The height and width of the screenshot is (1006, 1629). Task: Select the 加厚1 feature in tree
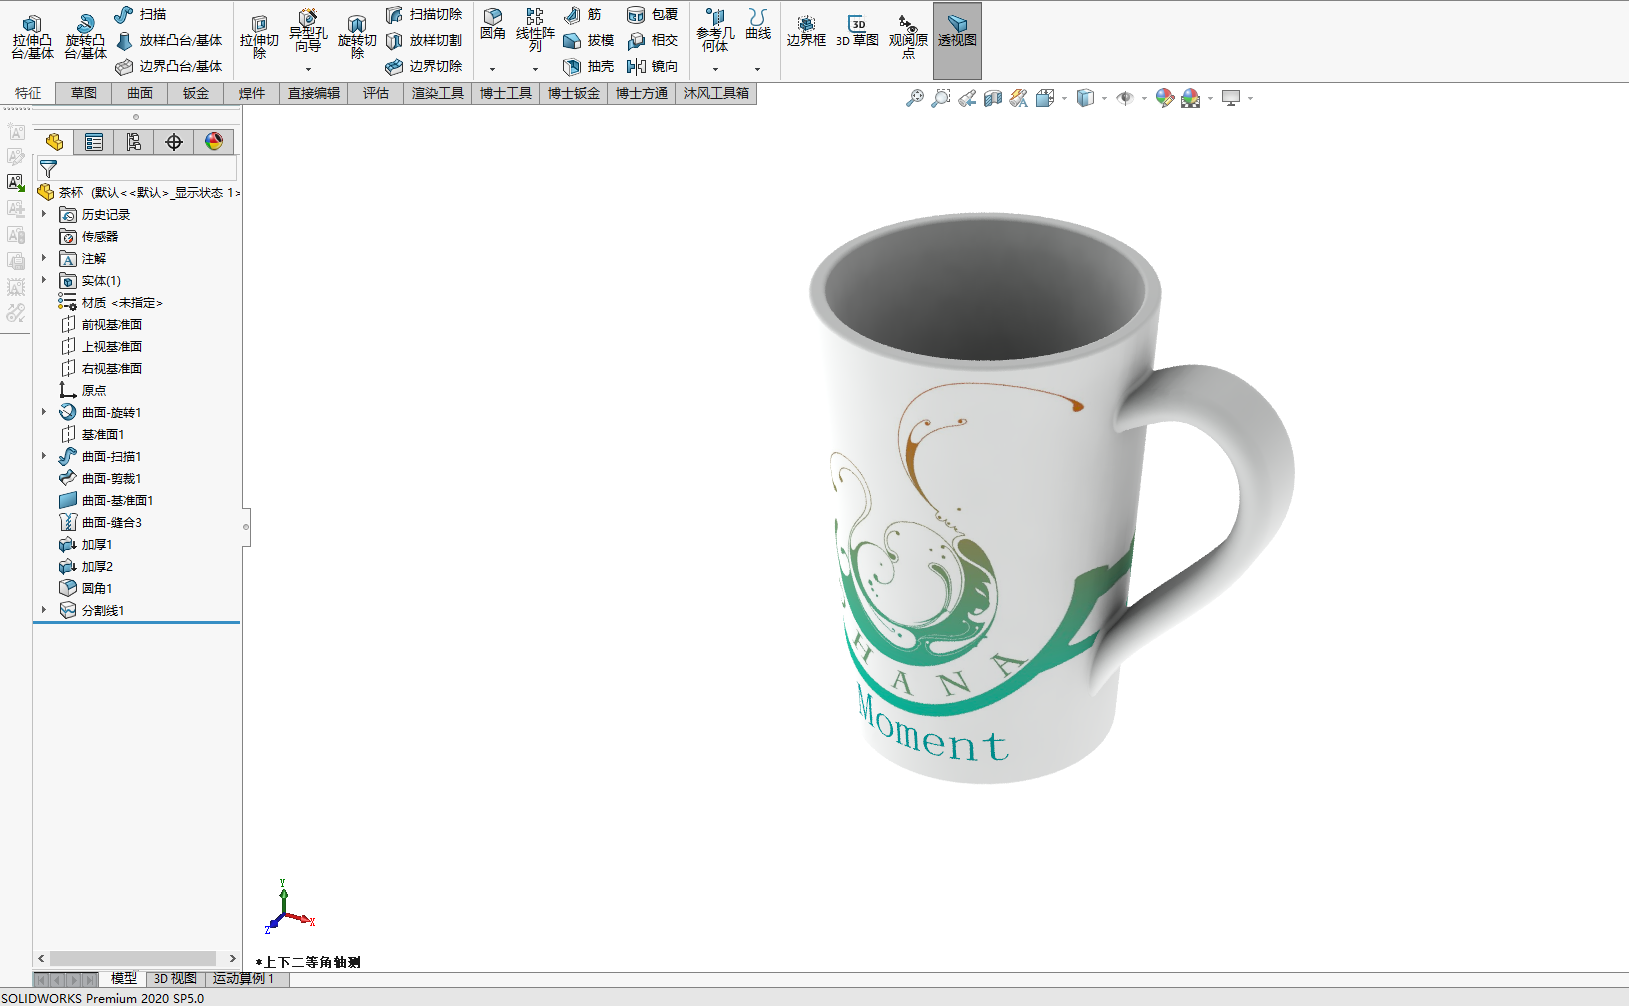point(86,544)
